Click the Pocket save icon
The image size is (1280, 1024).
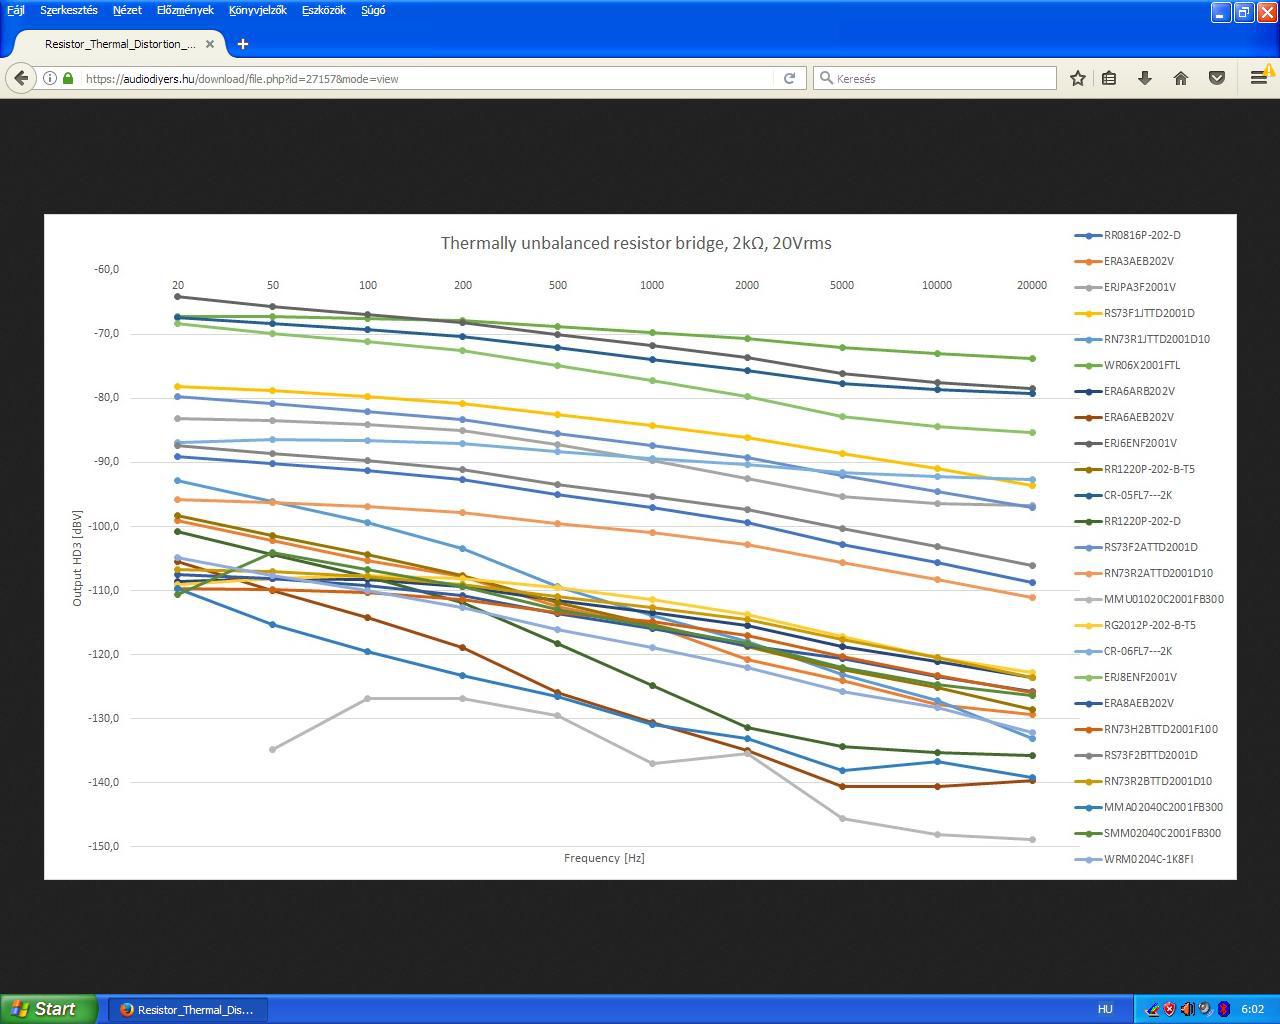pyautogui.click(x=1217, y=78)
